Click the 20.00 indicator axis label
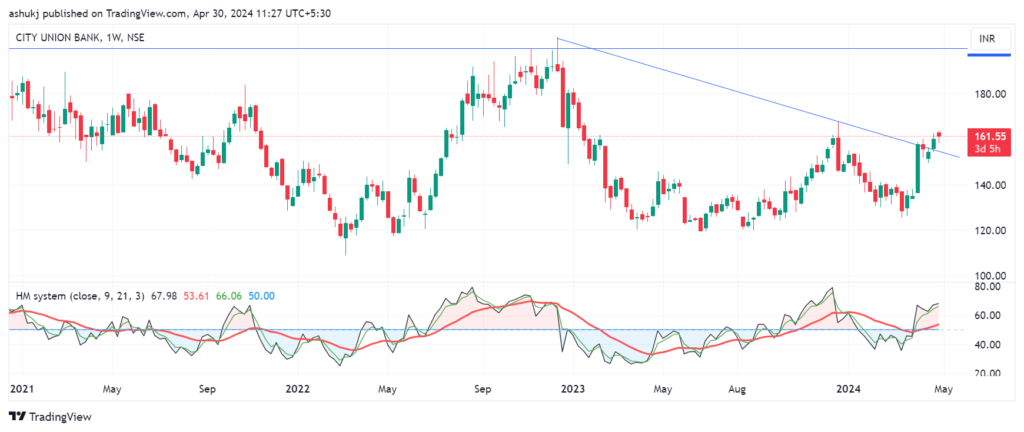 tap(988, 373)
